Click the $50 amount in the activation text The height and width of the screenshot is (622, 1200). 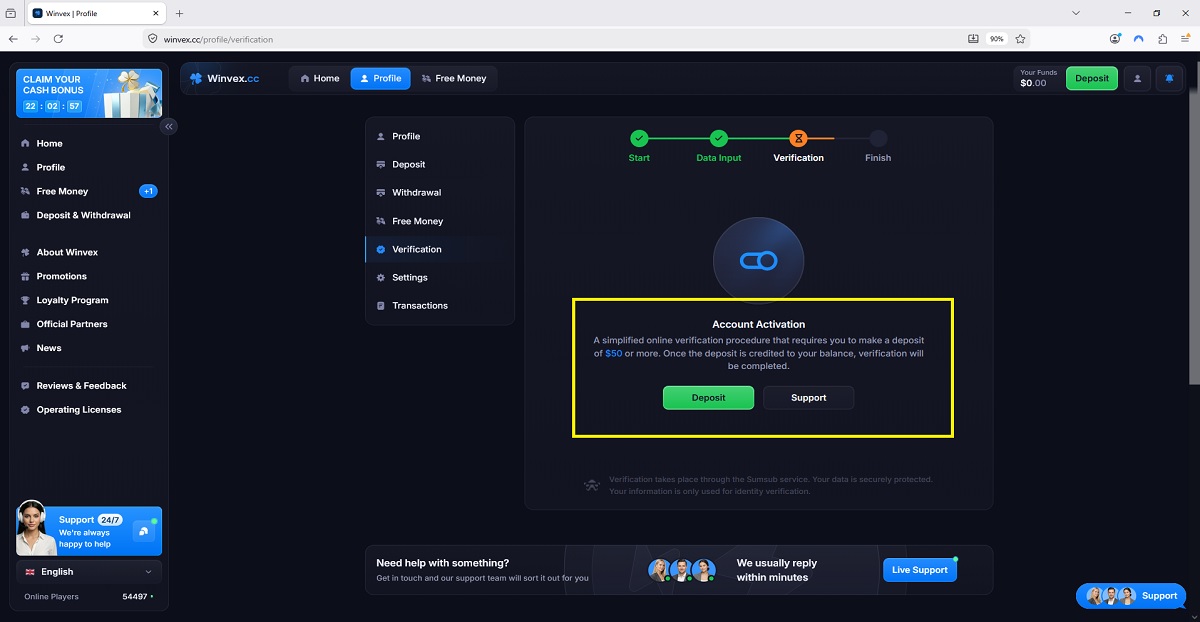pos(614,353)
